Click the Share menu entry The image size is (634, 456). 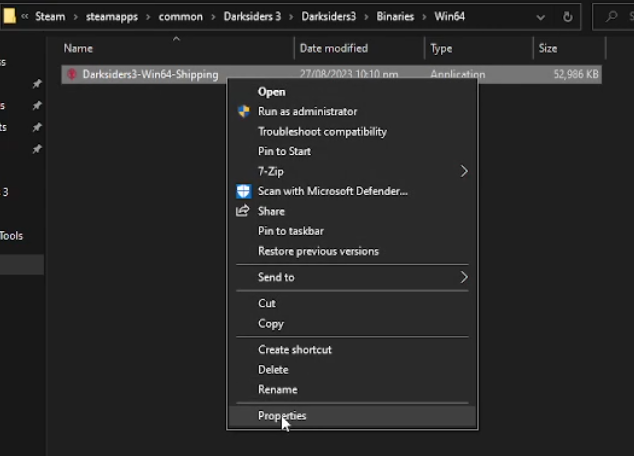[352, 211]
